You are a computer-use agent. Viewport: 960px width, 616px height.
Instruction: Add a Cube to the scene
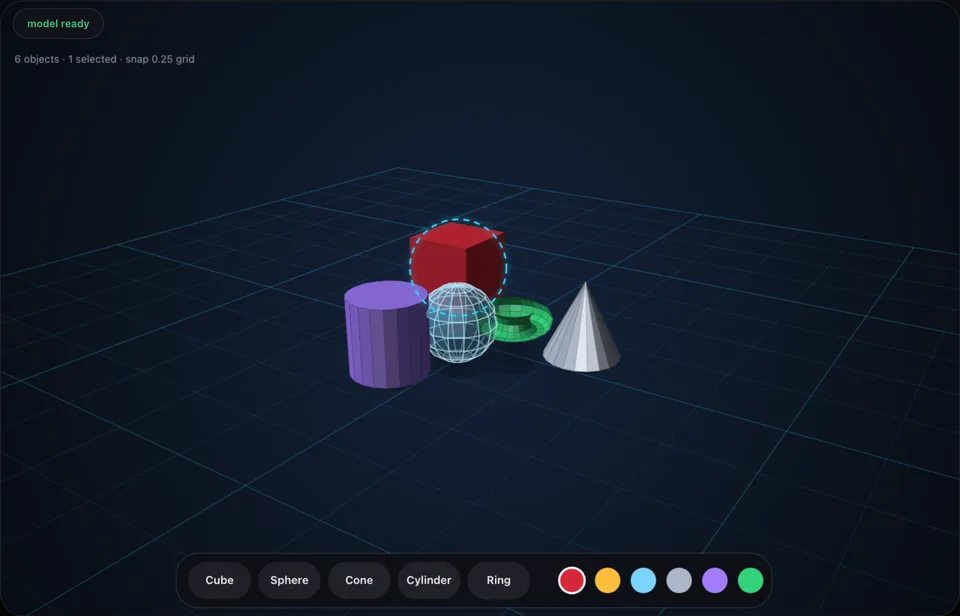[x=219, y=580]
